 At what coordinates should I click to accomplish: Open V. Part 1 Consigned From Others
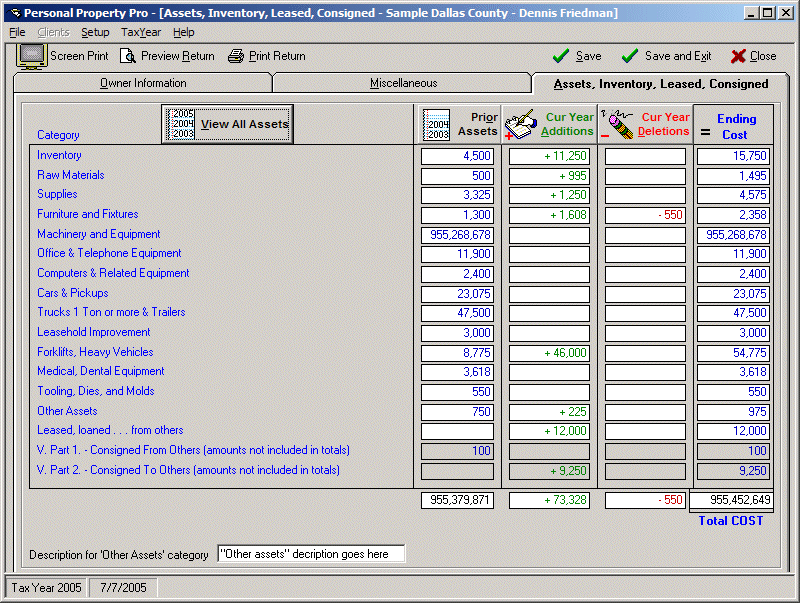[193, 450]
